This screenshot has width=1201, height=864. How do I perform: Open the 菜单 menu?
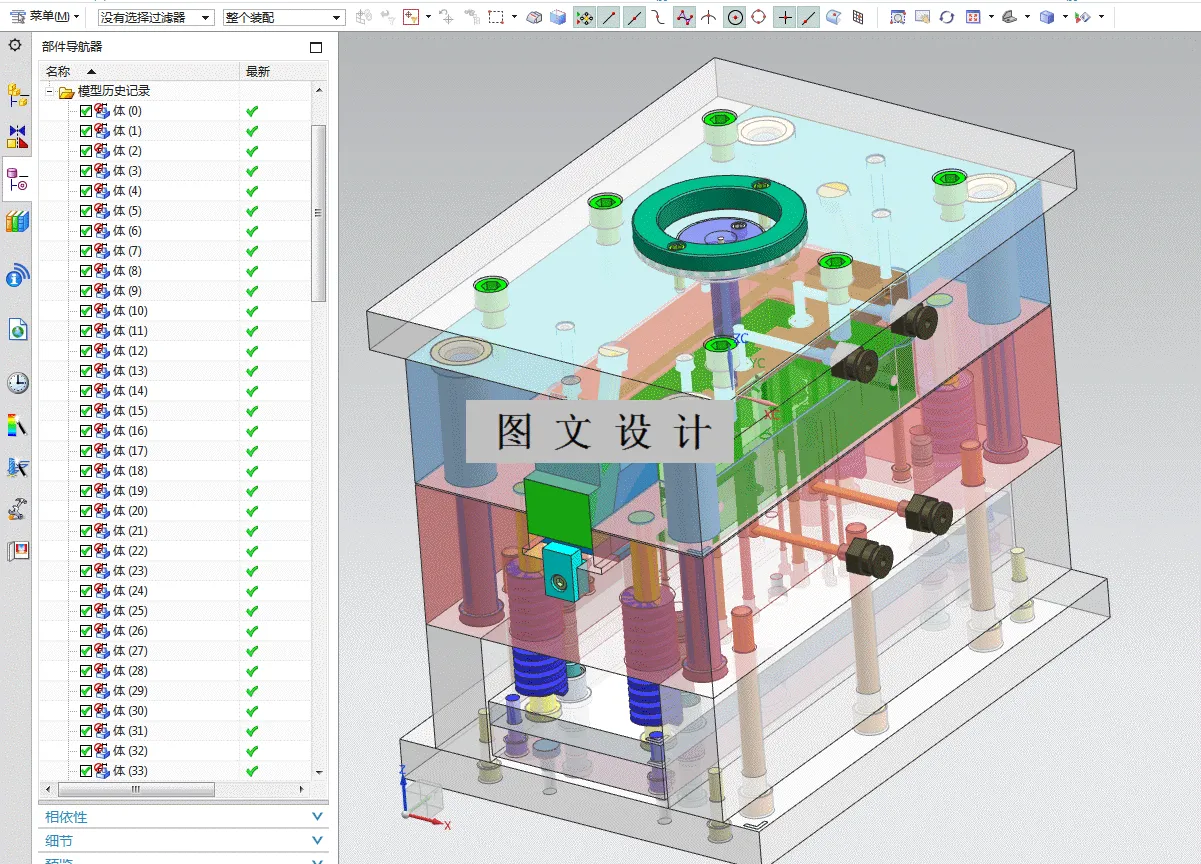click(47, 17)
